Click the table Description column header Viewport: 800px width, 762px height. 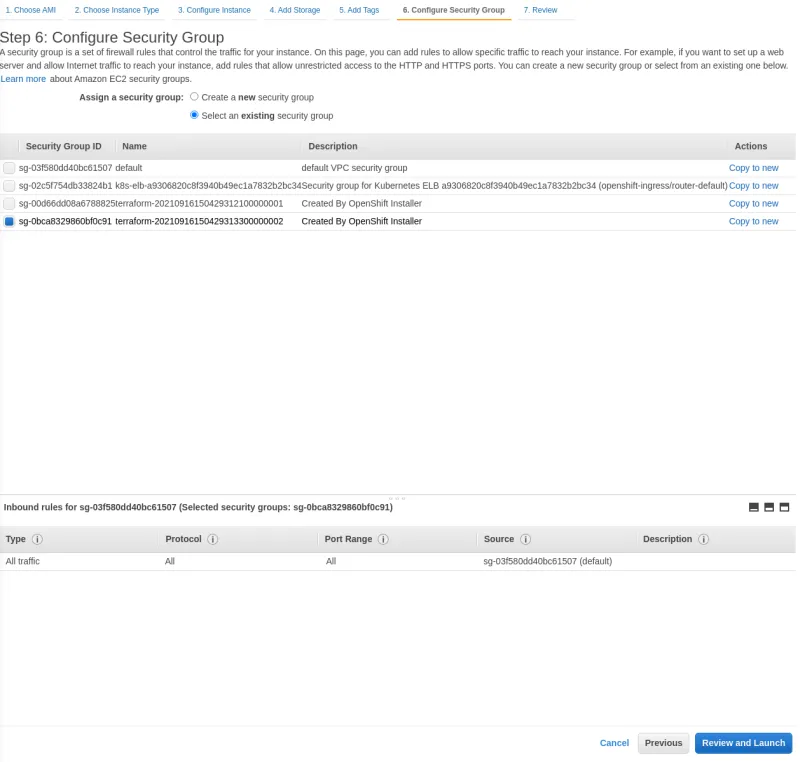point(333,146)
